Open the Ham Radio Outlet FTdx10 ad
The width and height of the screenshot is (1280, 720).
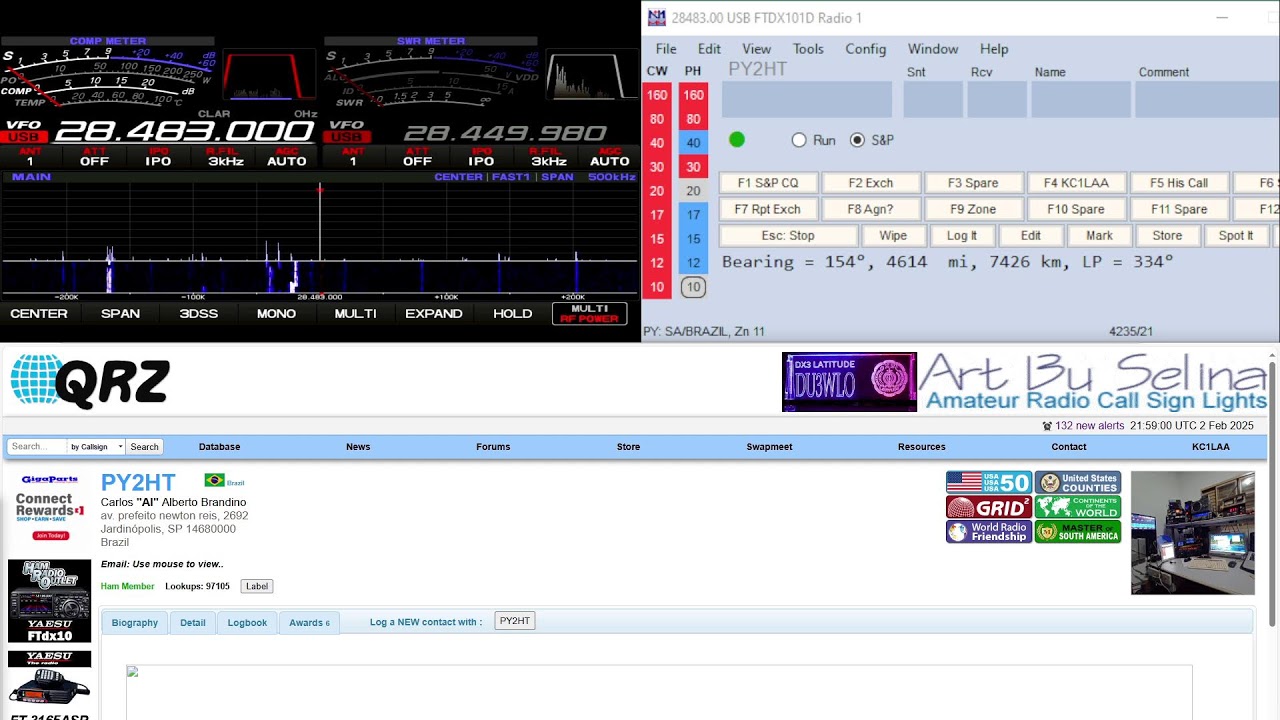(x=49, y=601)
